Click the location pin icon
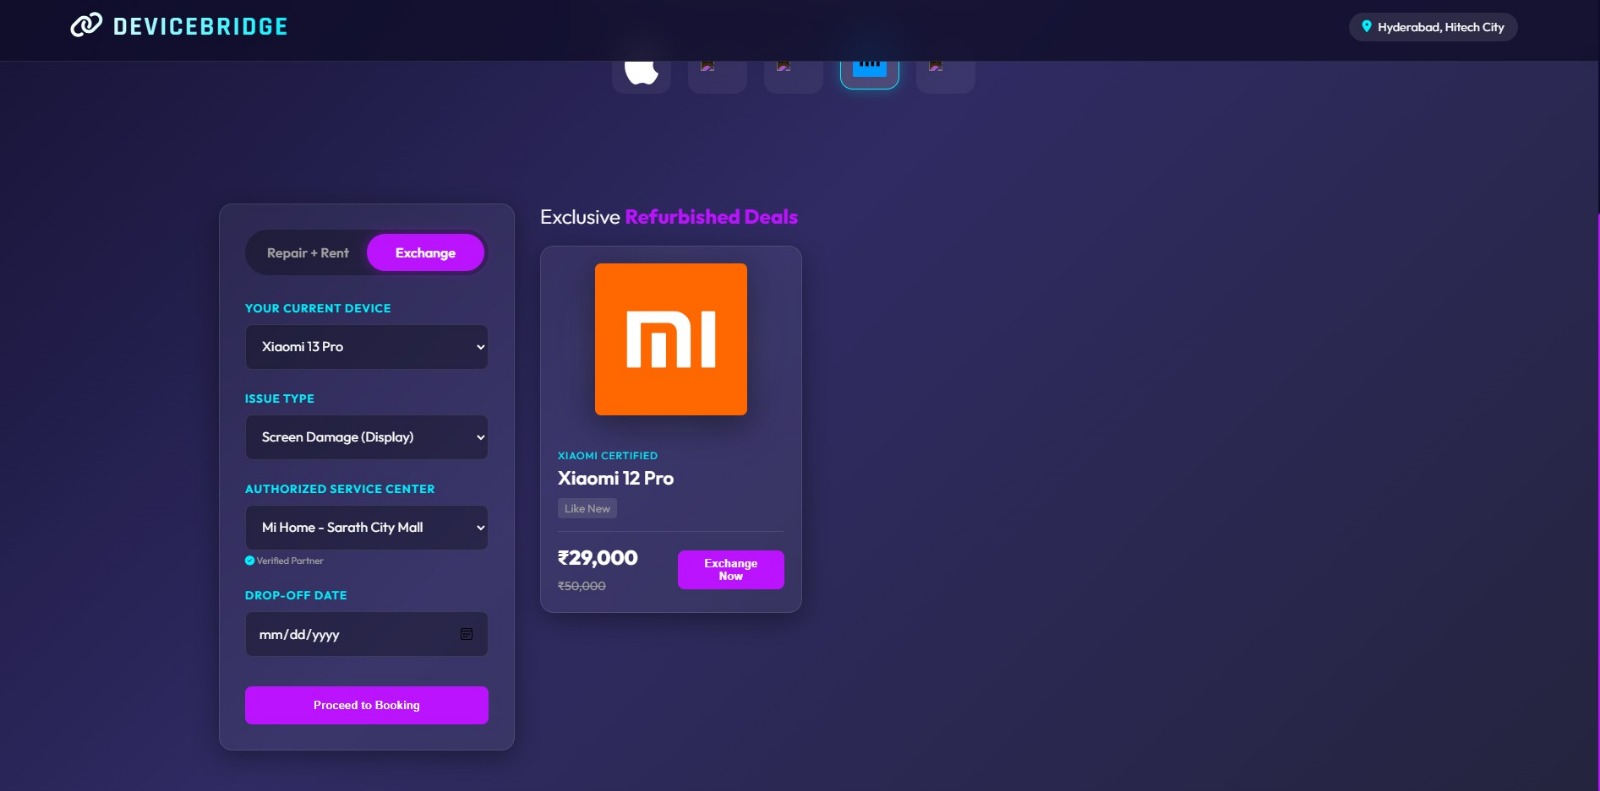The width and height of the screenshot is (1600, 791). [x=1366, y=27]
